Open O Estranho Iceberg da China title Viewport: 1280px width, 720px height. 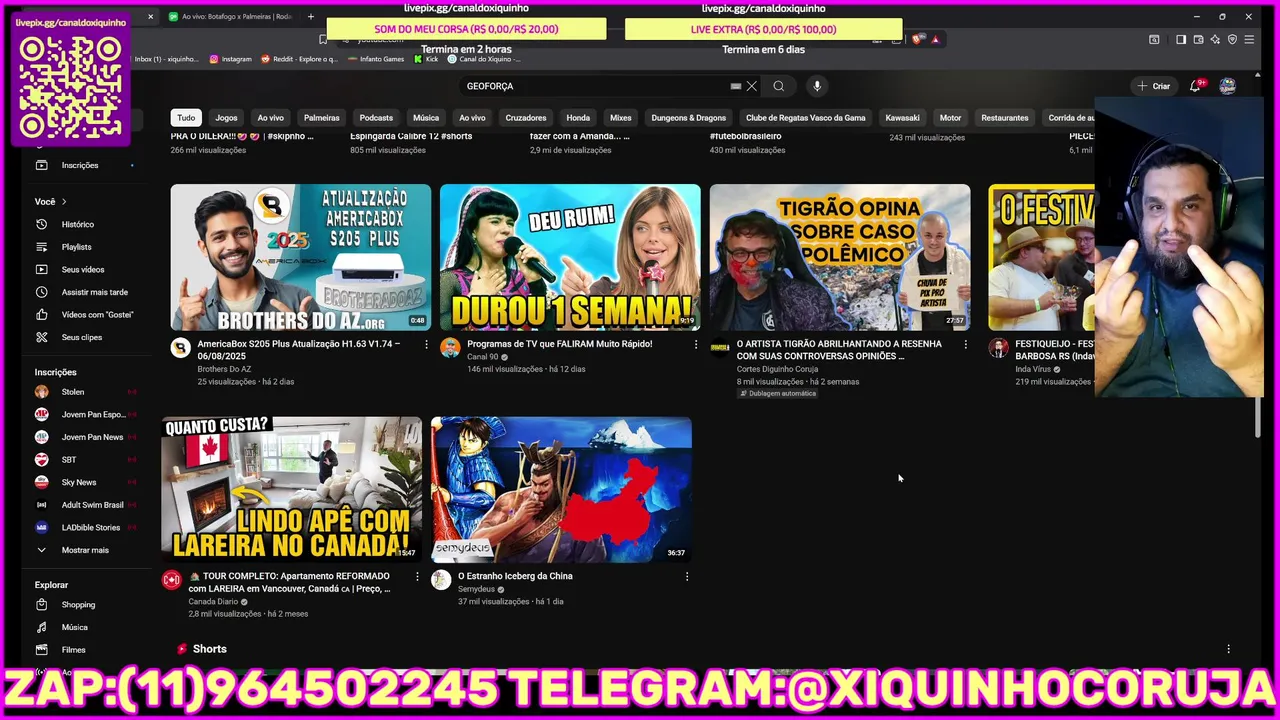point(515,576)
